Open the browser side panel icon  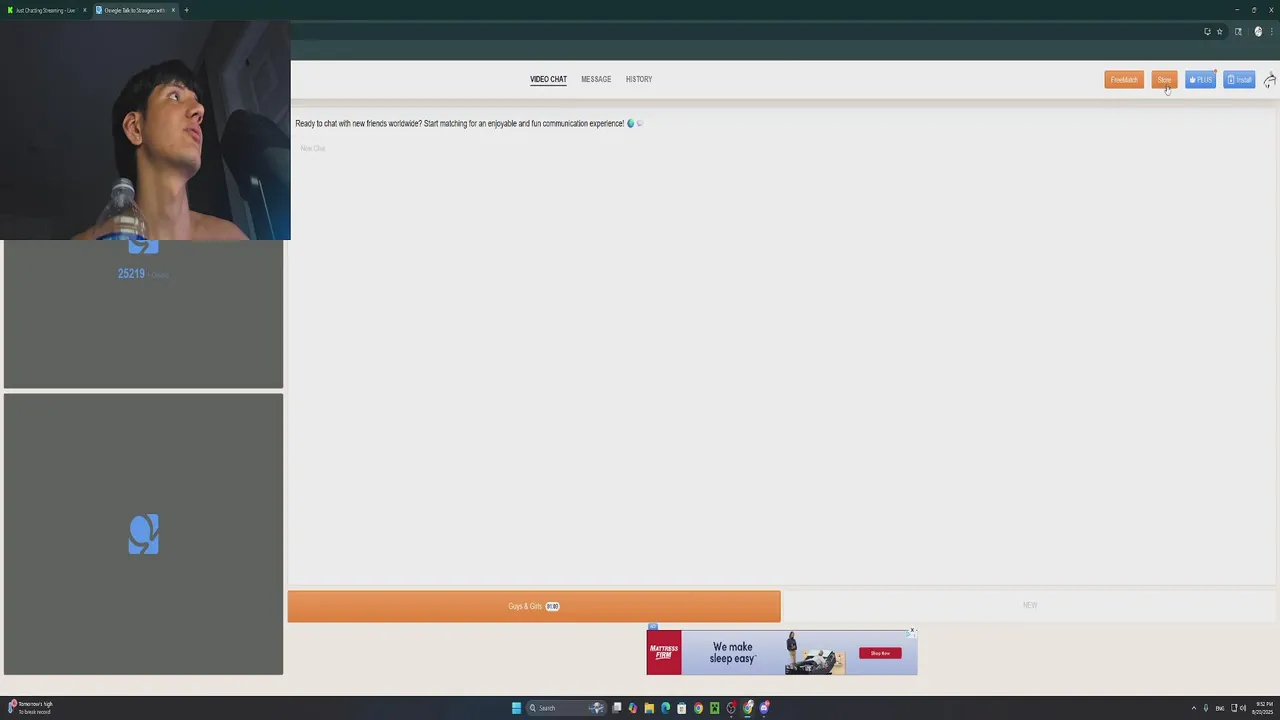click(x=1238, y=32)
